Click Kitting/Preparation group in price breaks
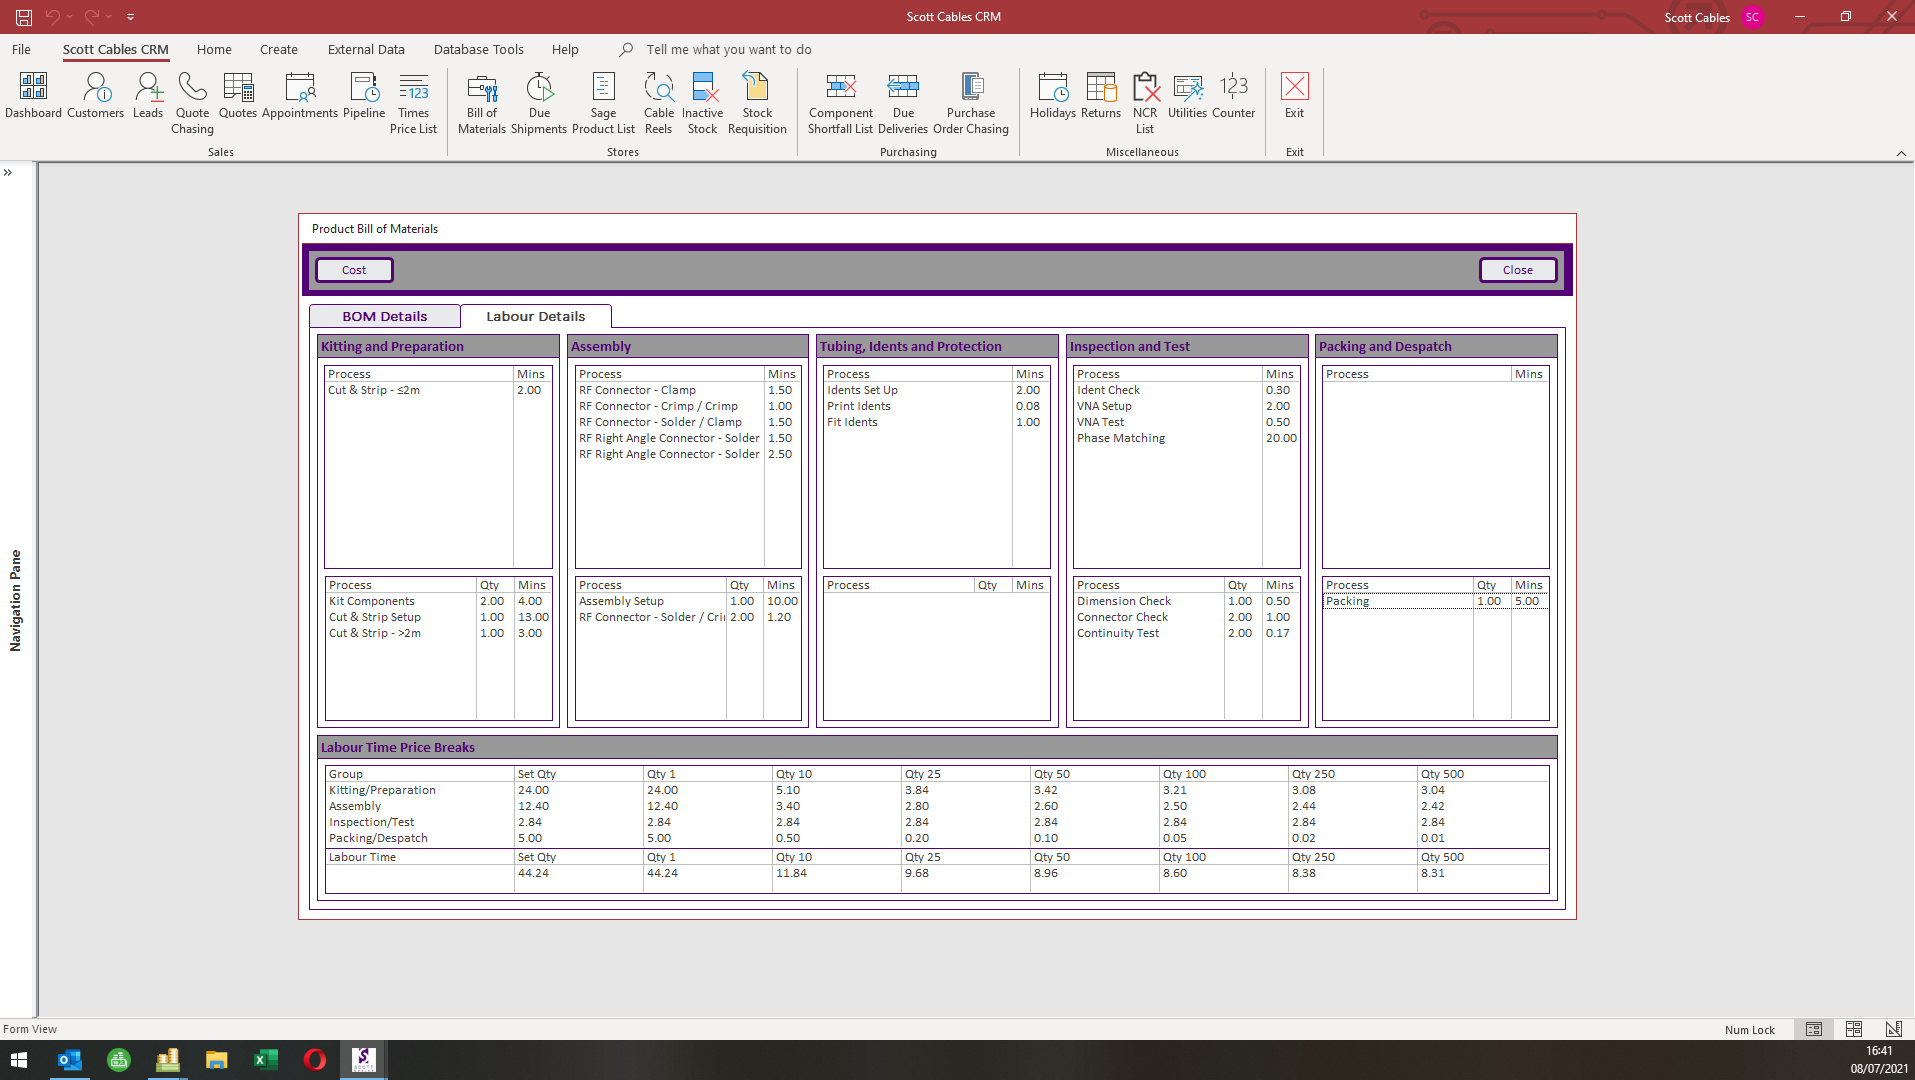The image size is (1915, 1080). [x=382, y=790]
